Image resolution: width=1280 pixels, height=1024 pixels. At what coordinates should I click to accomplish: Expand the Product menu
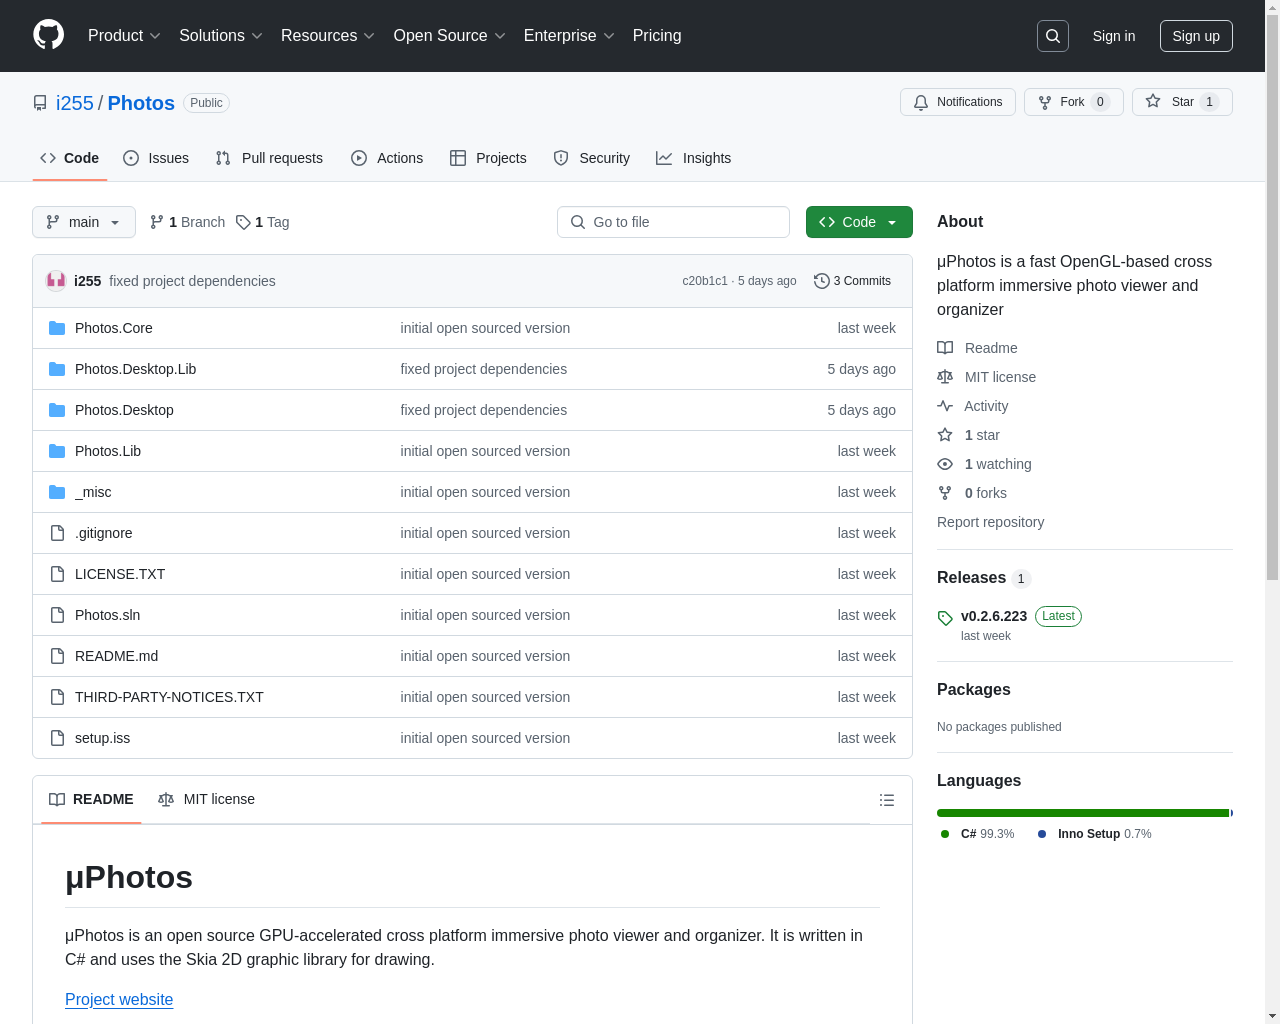point(124,36)
